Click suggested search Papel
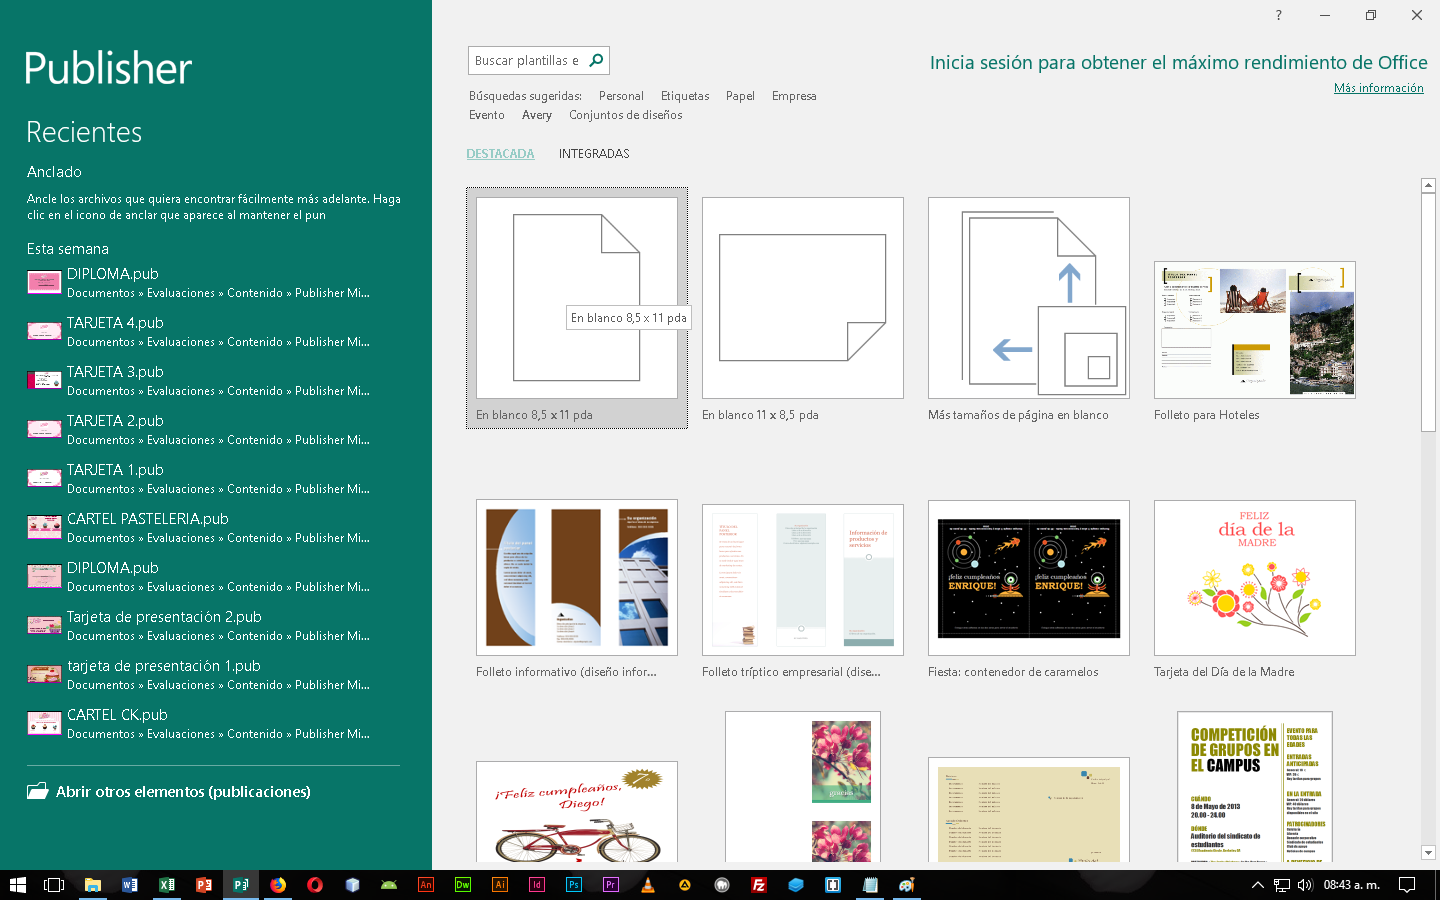The image size is (1440, 900). 740,96
